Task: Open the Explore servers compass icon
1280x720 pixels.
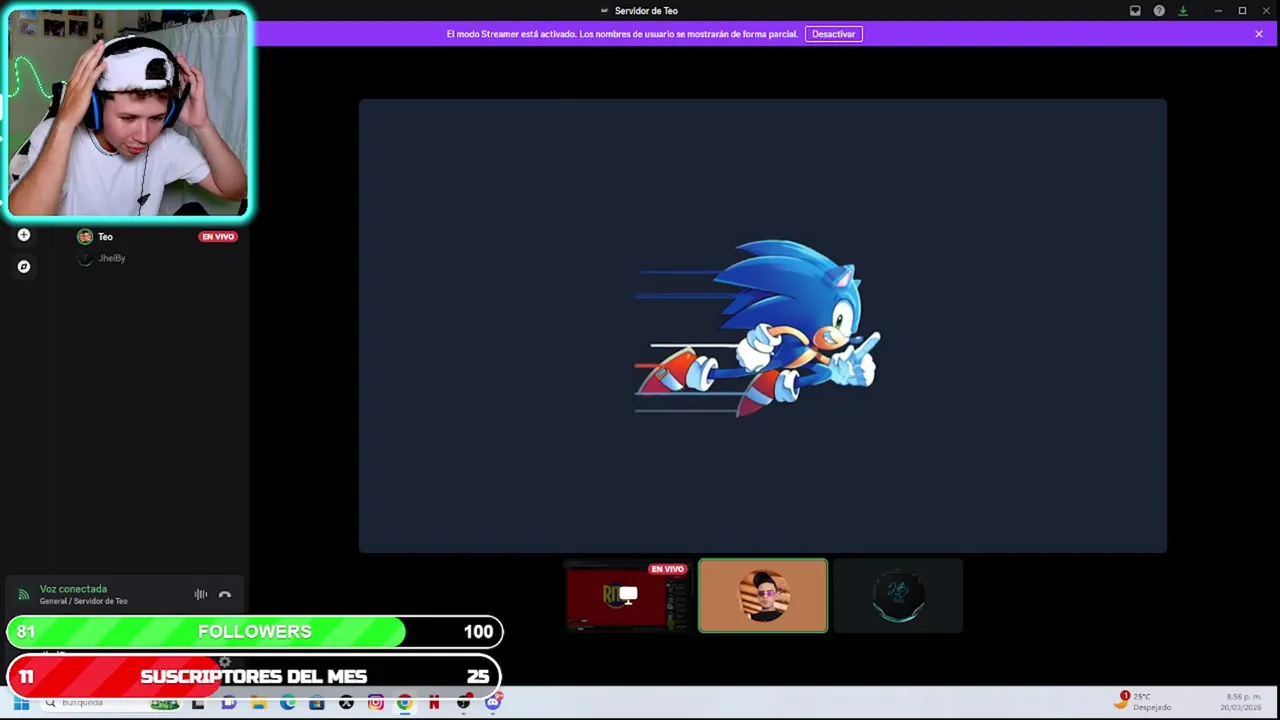Action: tap(24, 267)
